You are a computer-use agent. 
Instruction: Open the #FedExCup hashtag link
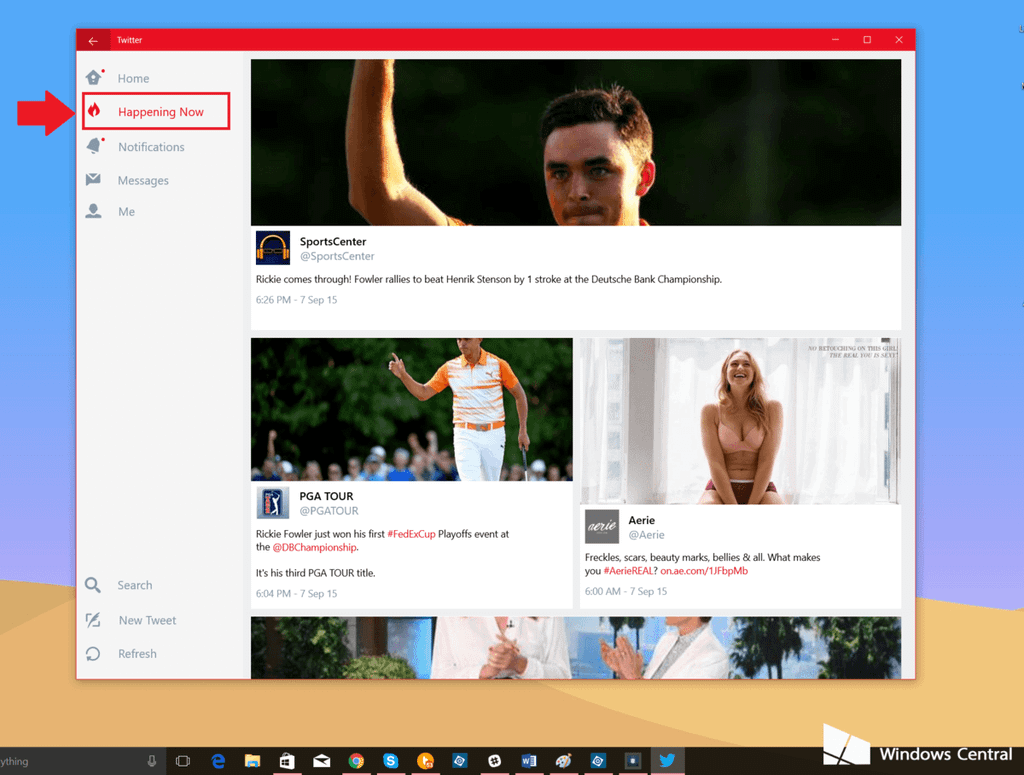(x=411, y=534)
